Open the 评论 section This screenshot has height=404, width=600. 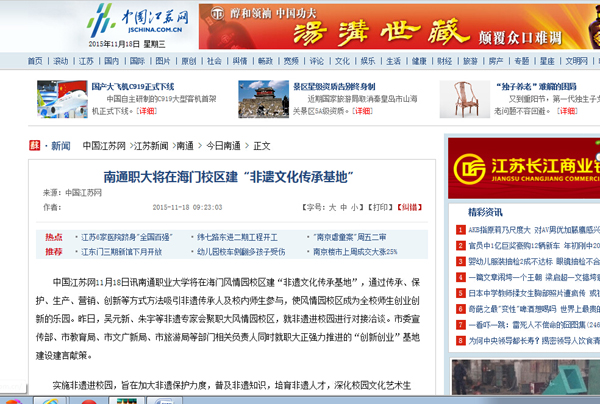tap(317, 61)
